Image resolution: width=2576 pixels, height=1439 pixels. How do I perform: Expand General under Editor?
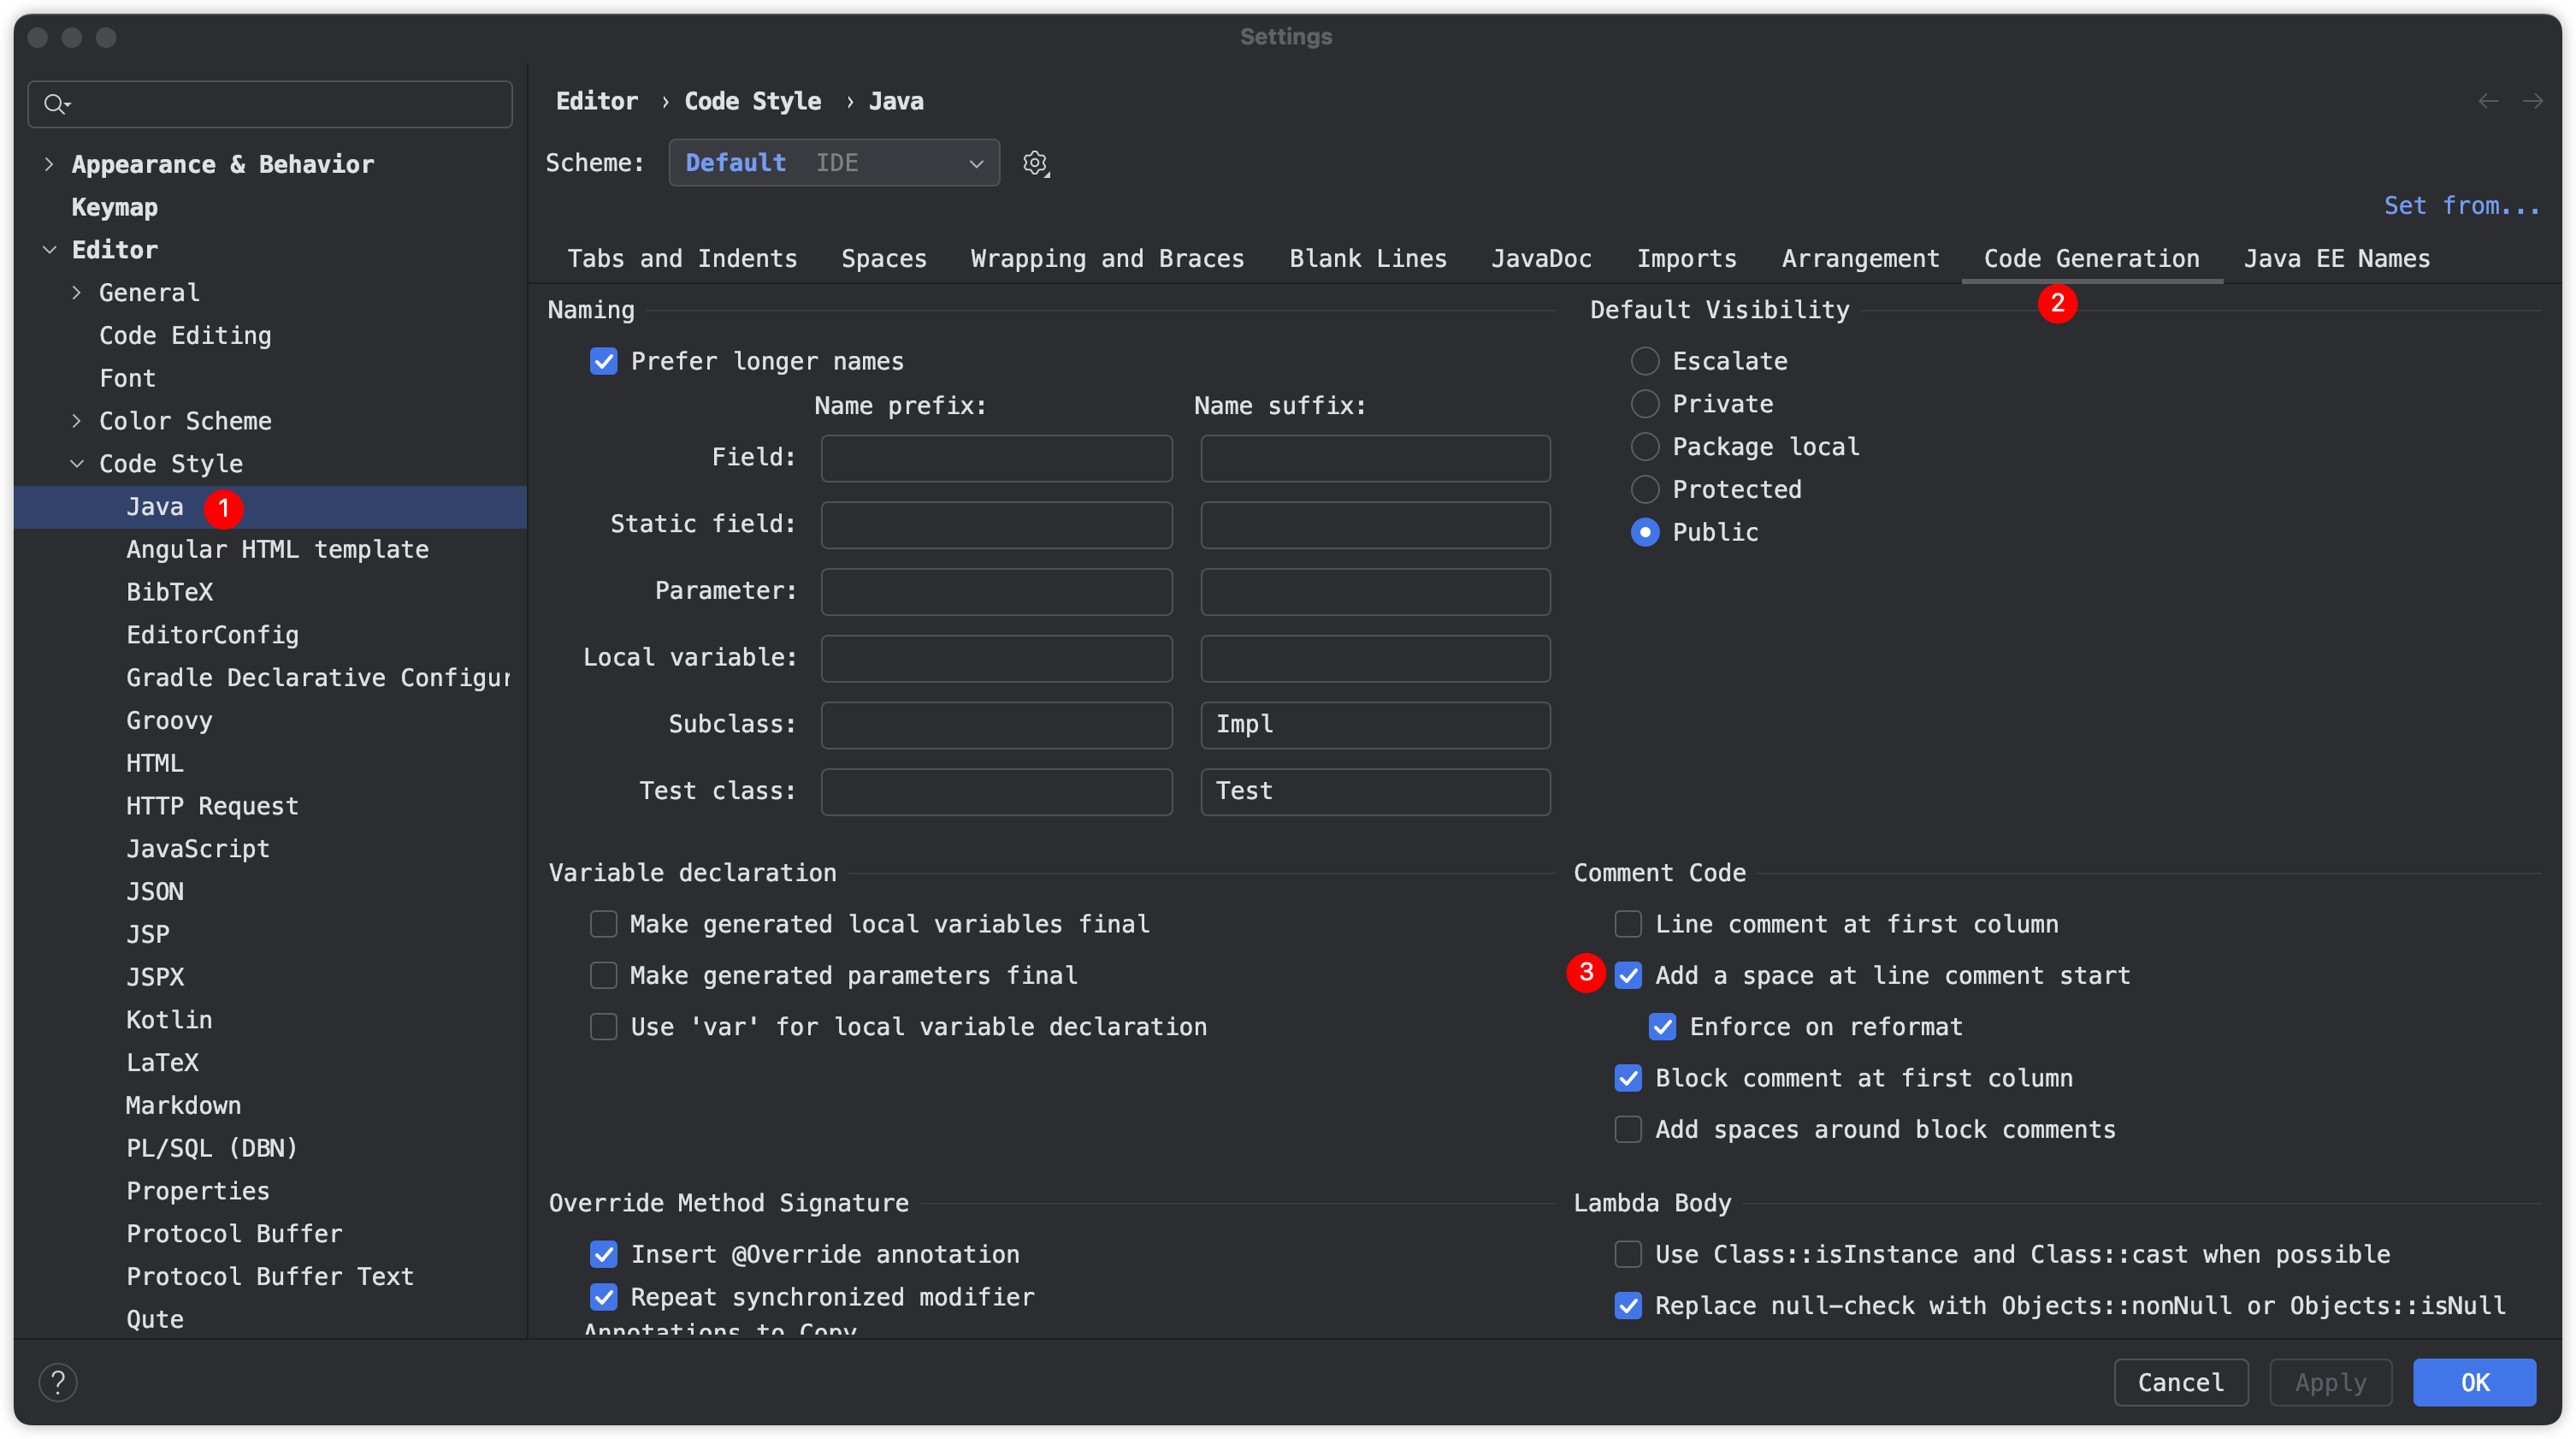click(x=77, y=293)
